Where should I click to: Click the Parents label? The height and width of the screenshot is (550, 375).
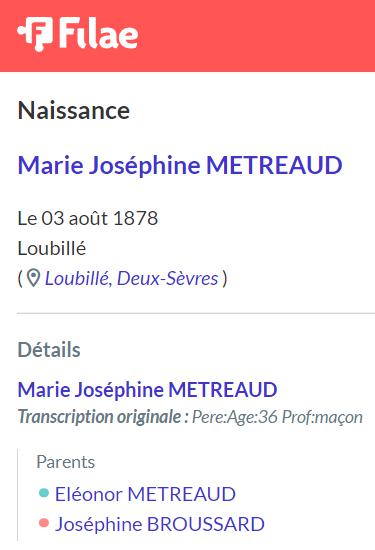(66, 462)
